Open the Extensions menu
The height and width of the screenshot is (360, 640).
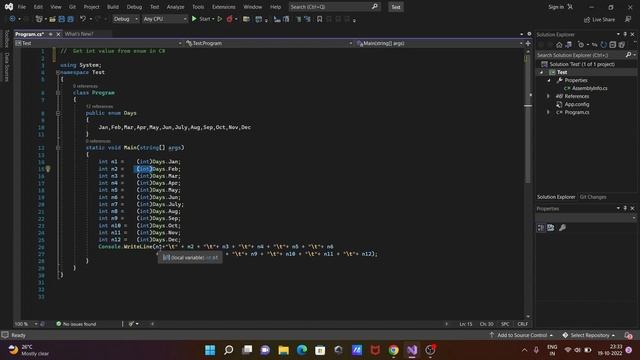click(x=224, y=7)
